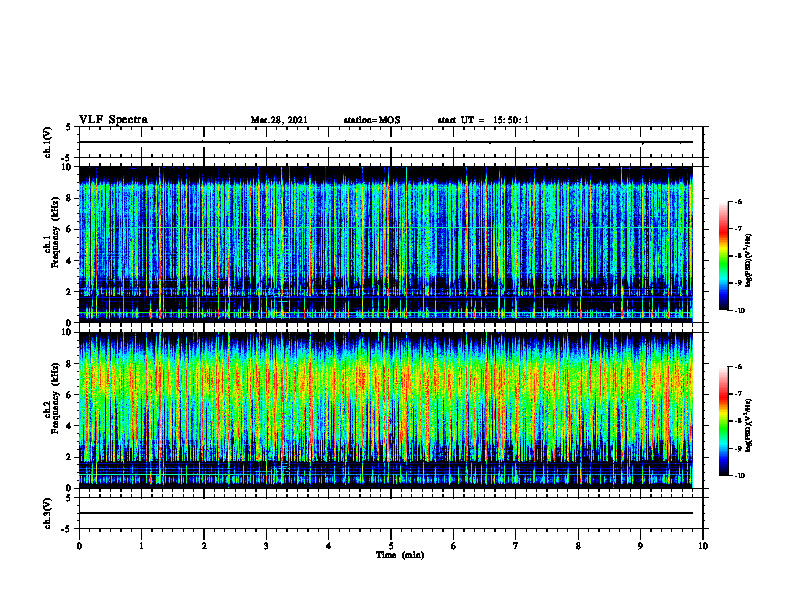Click the time axis tick label "10"
Image resolution: width=792 pixels, height=612 pixels.
click(703, 546)
